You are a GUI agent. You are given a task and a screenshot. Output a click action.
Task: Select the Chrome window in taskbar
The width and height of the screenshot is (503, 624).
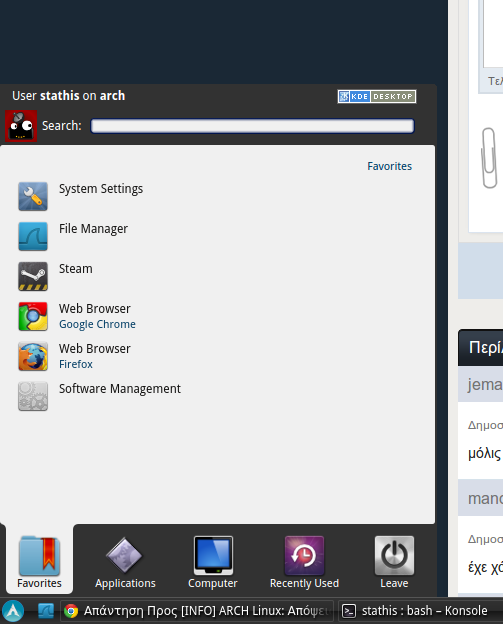[x=197, y=611]
